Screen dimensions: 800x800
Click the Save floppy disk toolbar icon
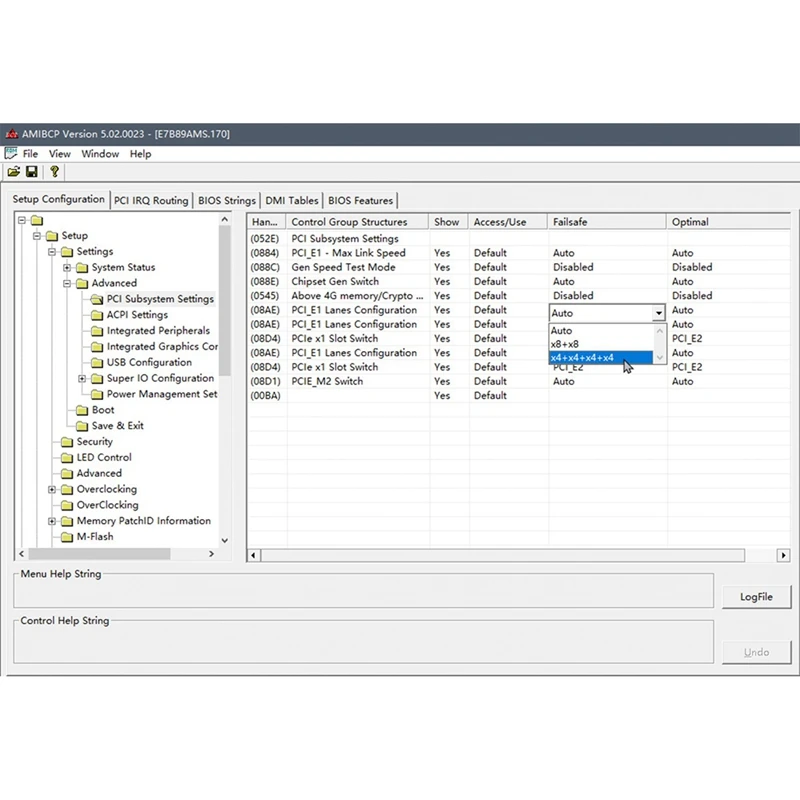[x=32, y=172]
